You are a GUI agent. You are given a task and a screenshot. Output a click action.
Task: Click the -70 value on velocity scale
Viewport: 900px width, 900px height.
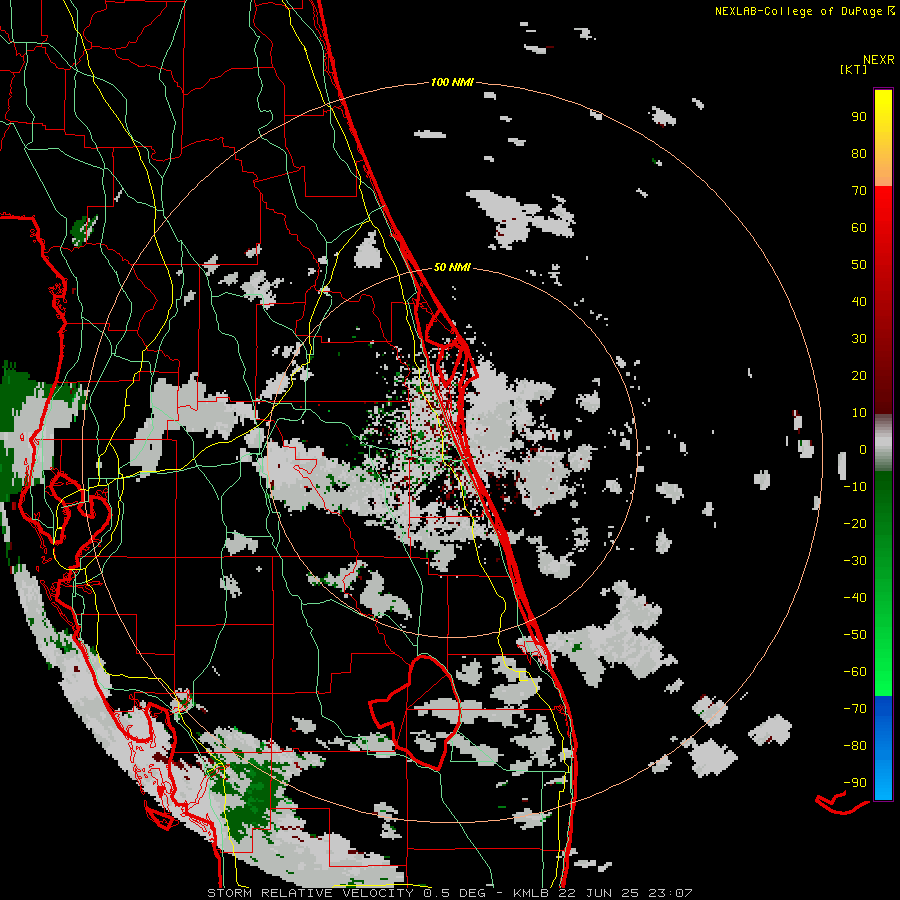pyautogui.click(x=855, y=709)
